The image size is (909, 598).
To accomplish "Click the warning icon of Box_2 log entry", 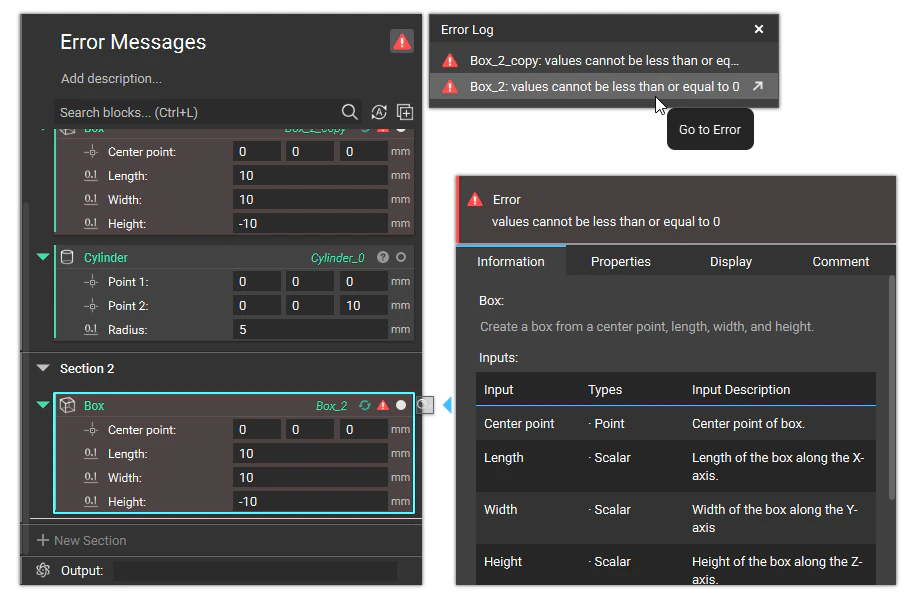I will pyautogui.click(x=450, y=87).
